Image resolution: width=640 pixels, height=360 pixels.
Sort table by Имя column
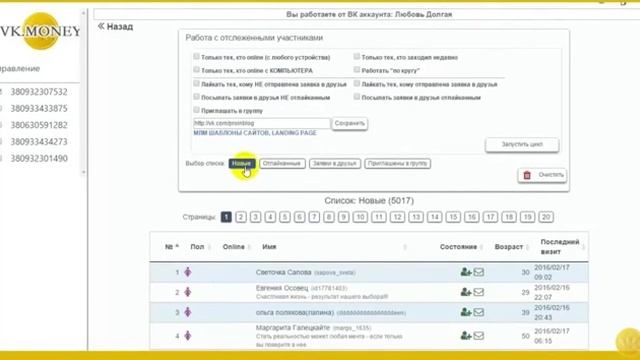pyautogui.click(x=269, y=247)
